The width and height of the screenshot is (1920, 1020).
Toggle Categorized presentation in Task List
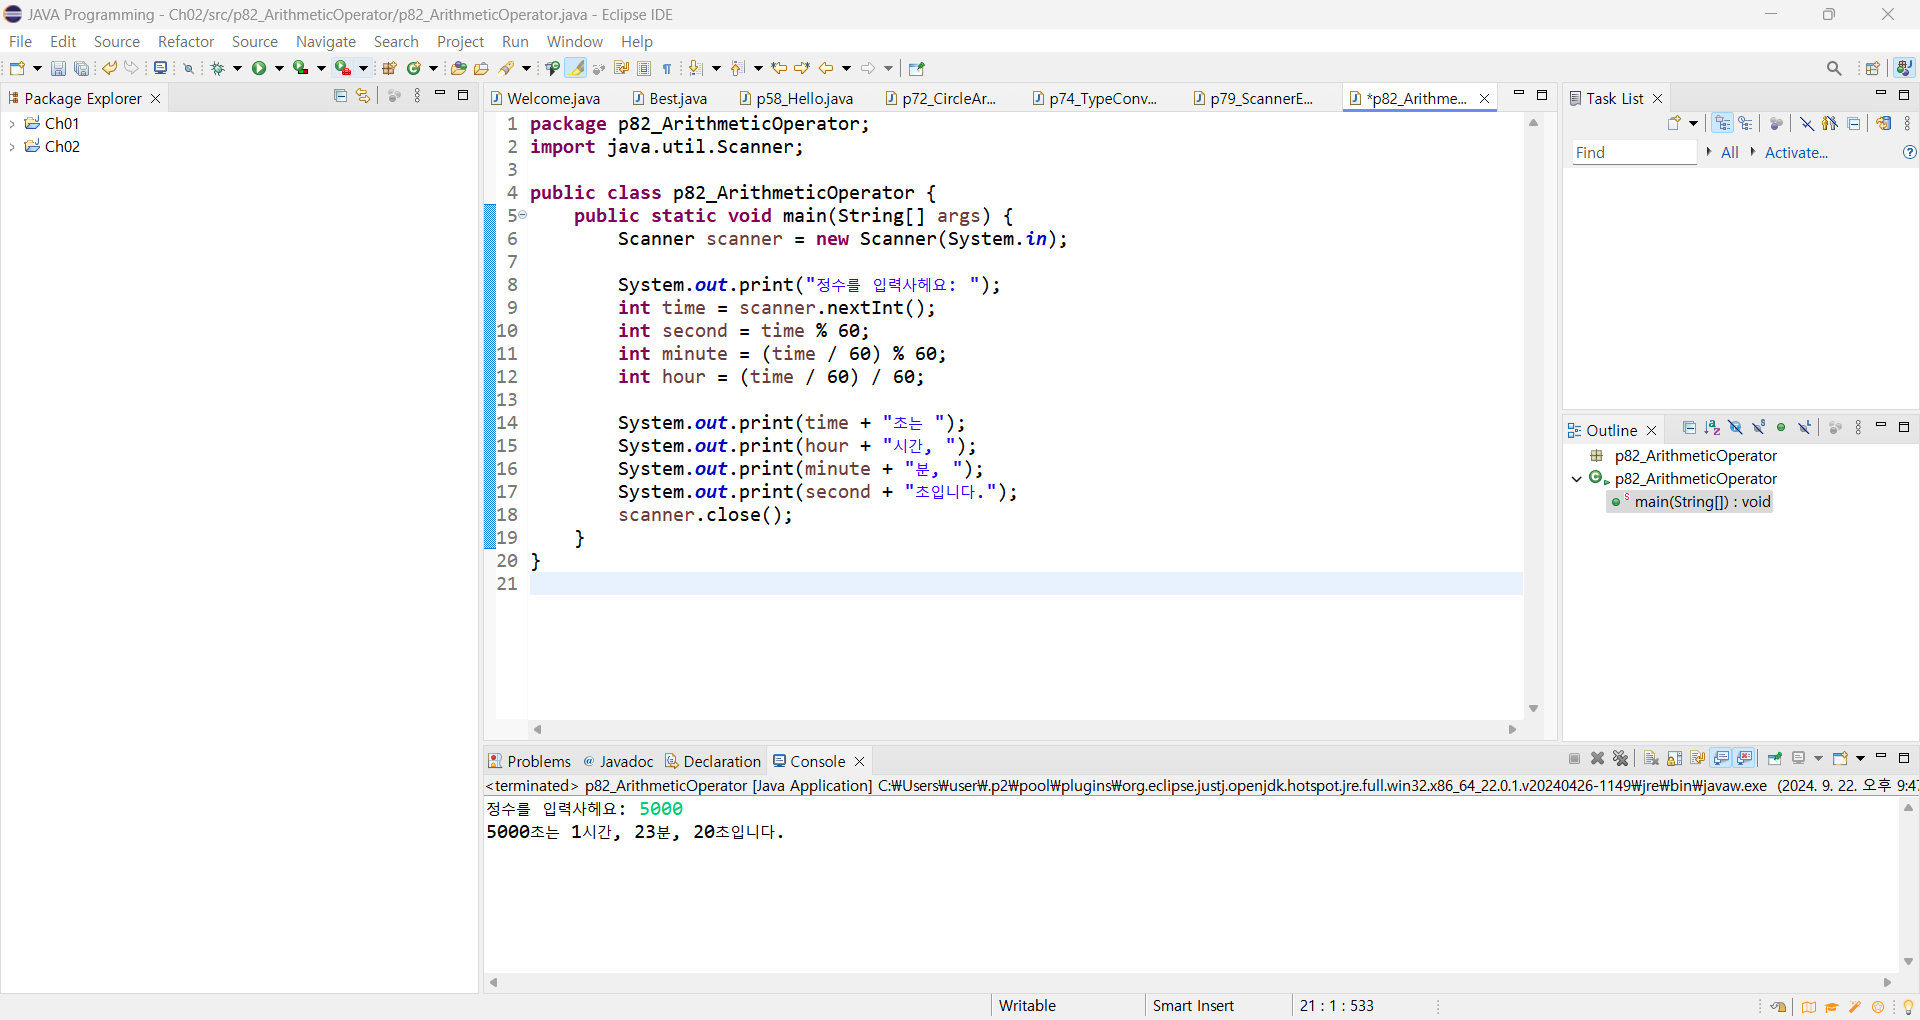tap(1722, 123)
